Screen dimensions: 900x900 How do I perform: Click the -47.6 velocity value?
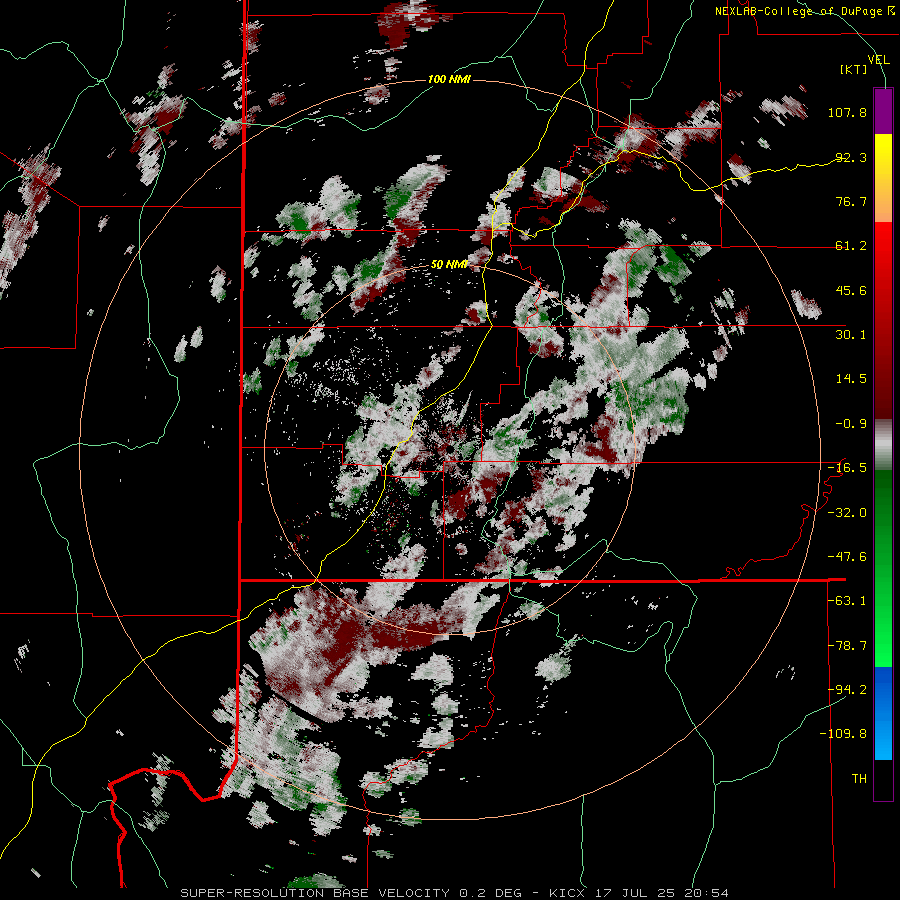point(847,557)
